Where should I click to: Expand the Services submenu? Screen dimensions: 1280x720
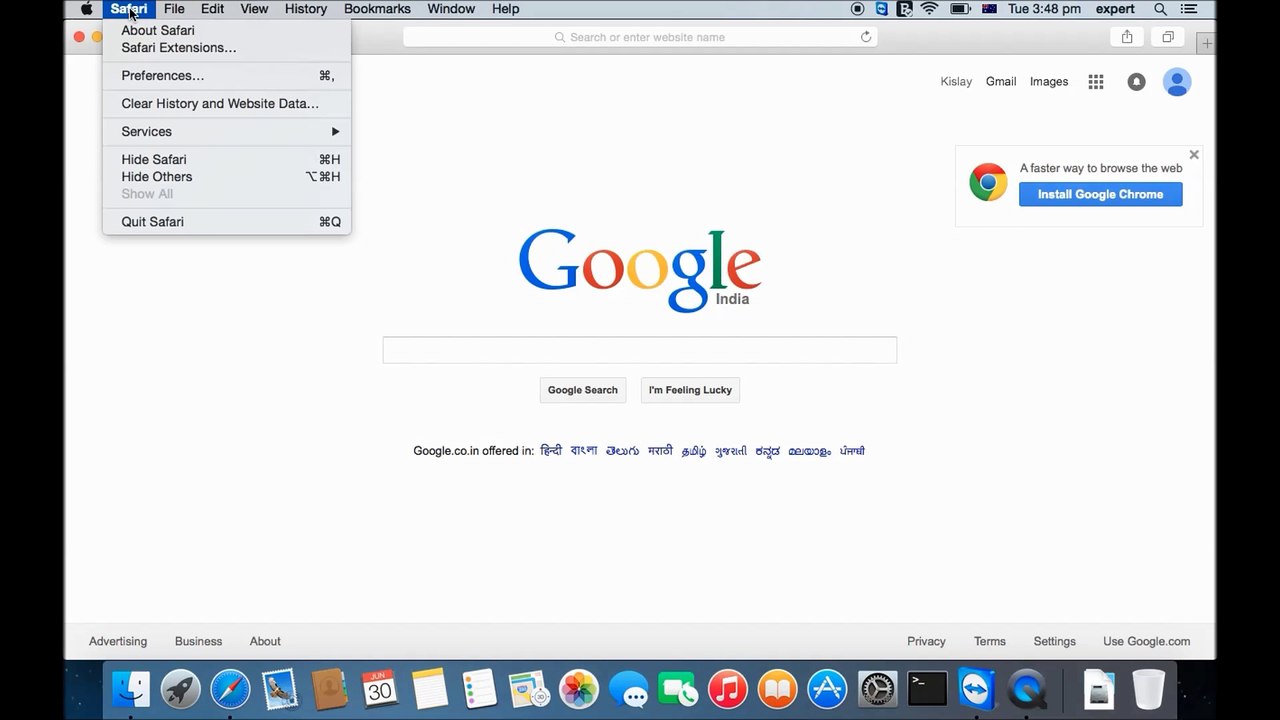pos(227,131)
